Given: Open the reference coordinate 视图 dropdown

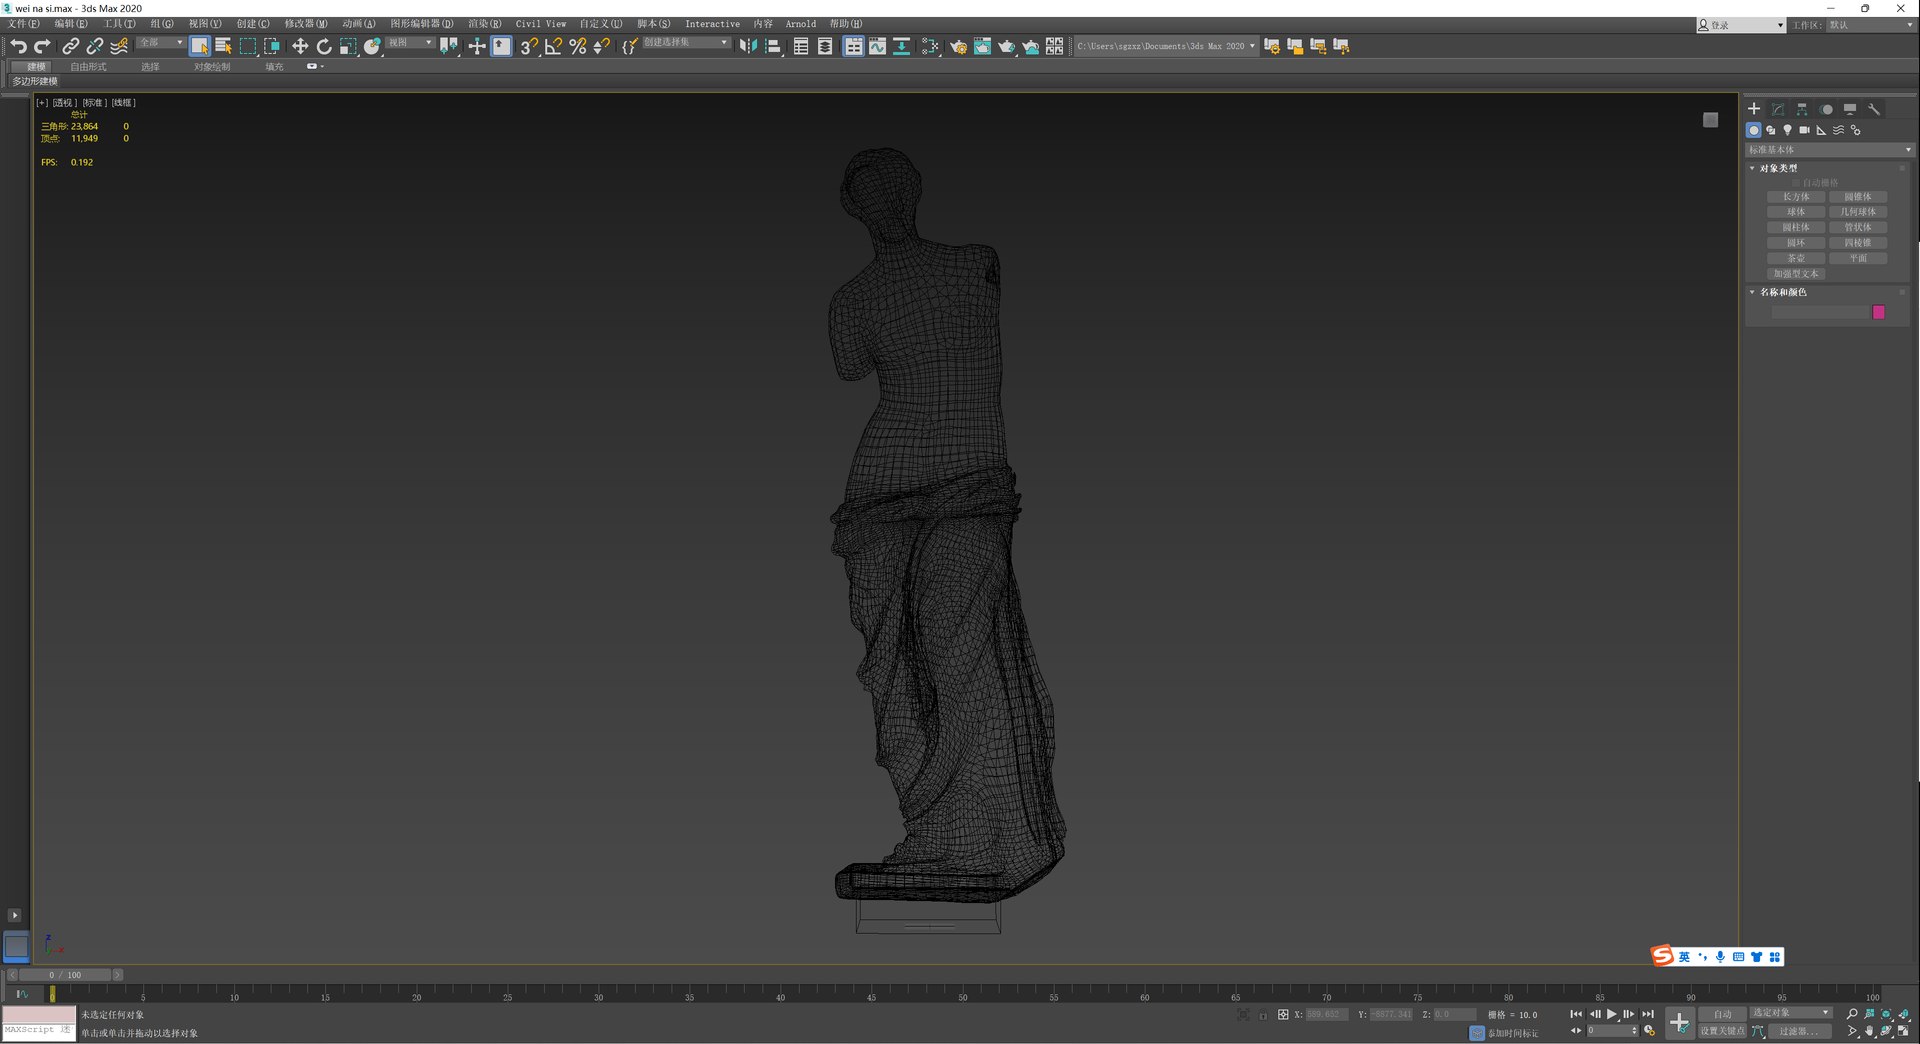Looking at the screenshot, I should pos(410,43).
